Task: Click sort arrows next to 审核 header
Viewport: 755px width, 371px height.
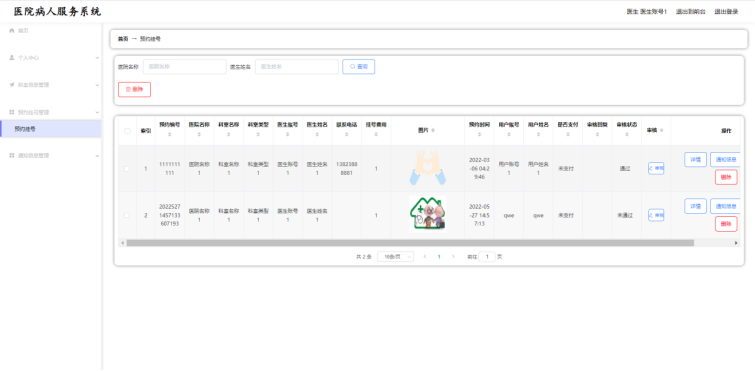Action: coord(662,130)
